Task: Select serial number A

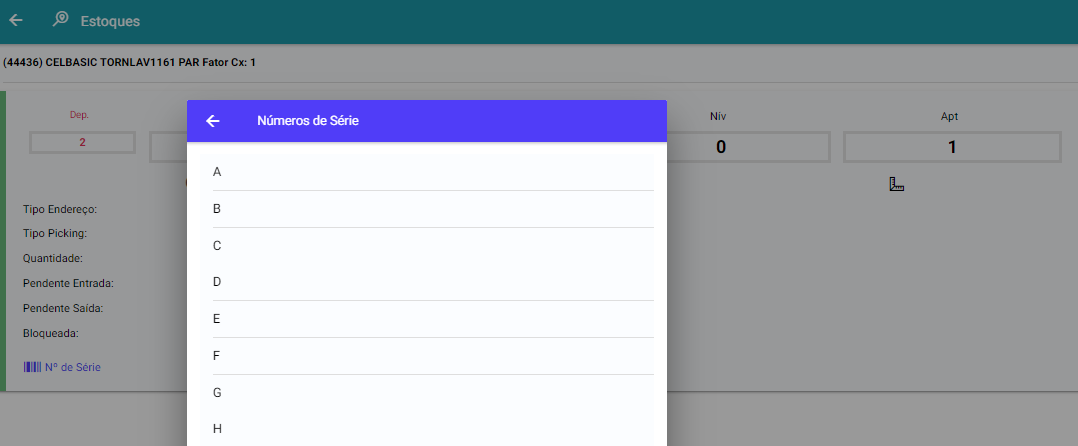Action: pos(433,172)
